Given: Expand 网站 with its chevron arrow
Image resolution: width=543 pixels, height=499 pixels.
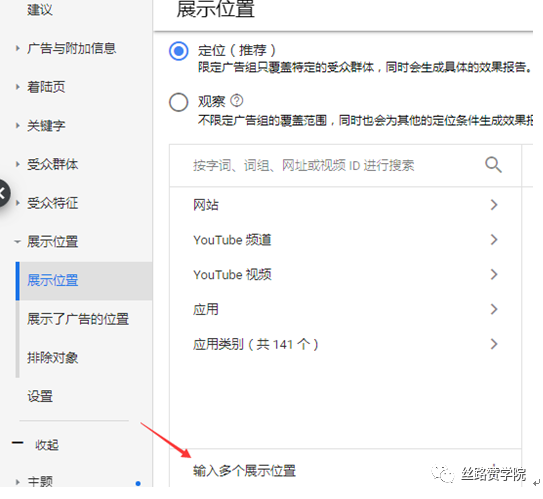Looking at the screenshot, I should [494, 205].
